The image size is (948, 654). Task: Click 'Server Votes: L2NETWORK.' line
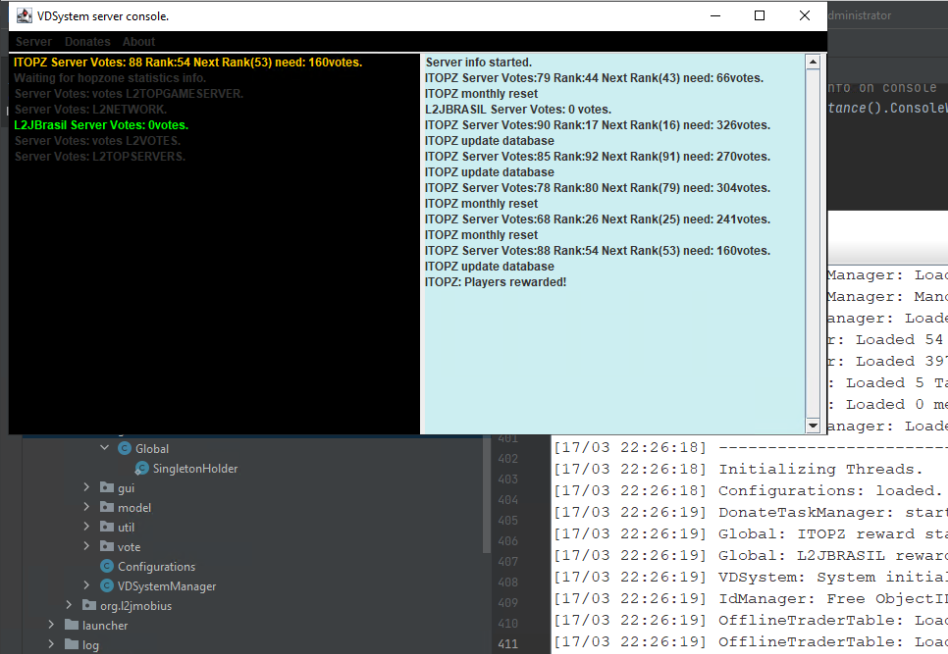[x=91, y=109]
